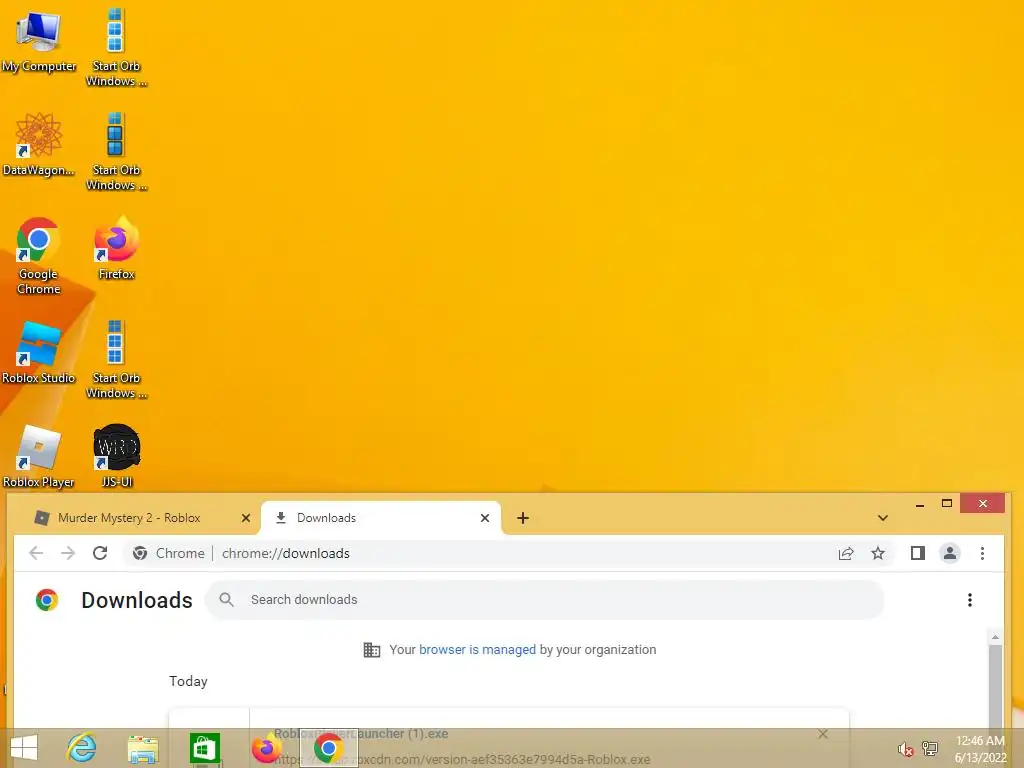The height and width of the screenshot is (768, 1024).
Task: Open the My Computer desktop icon
Action: coord(39,40)
